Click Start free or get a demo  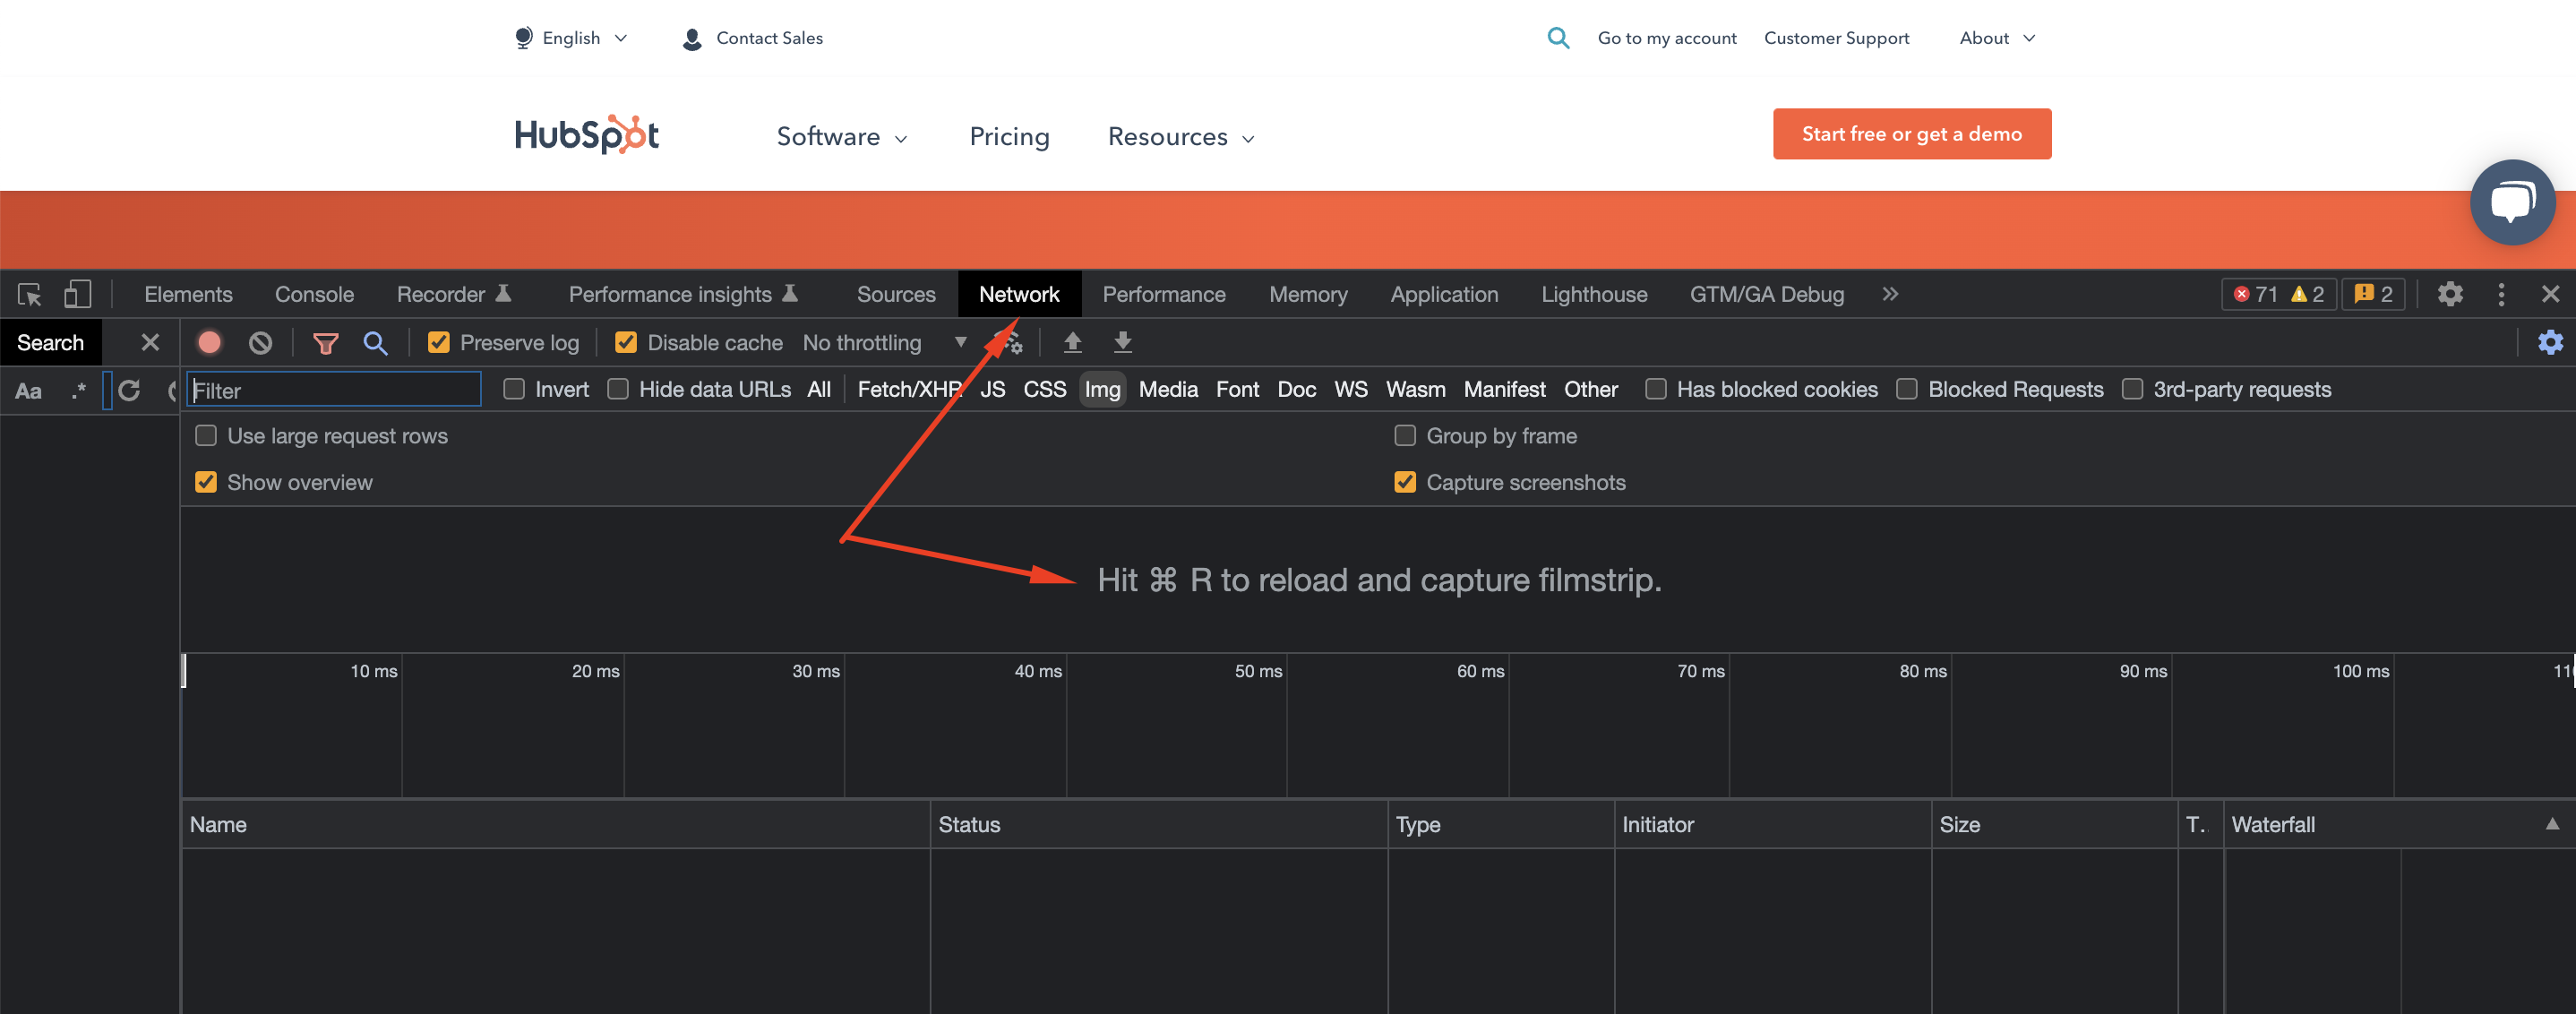click(x=1911, y=134)
